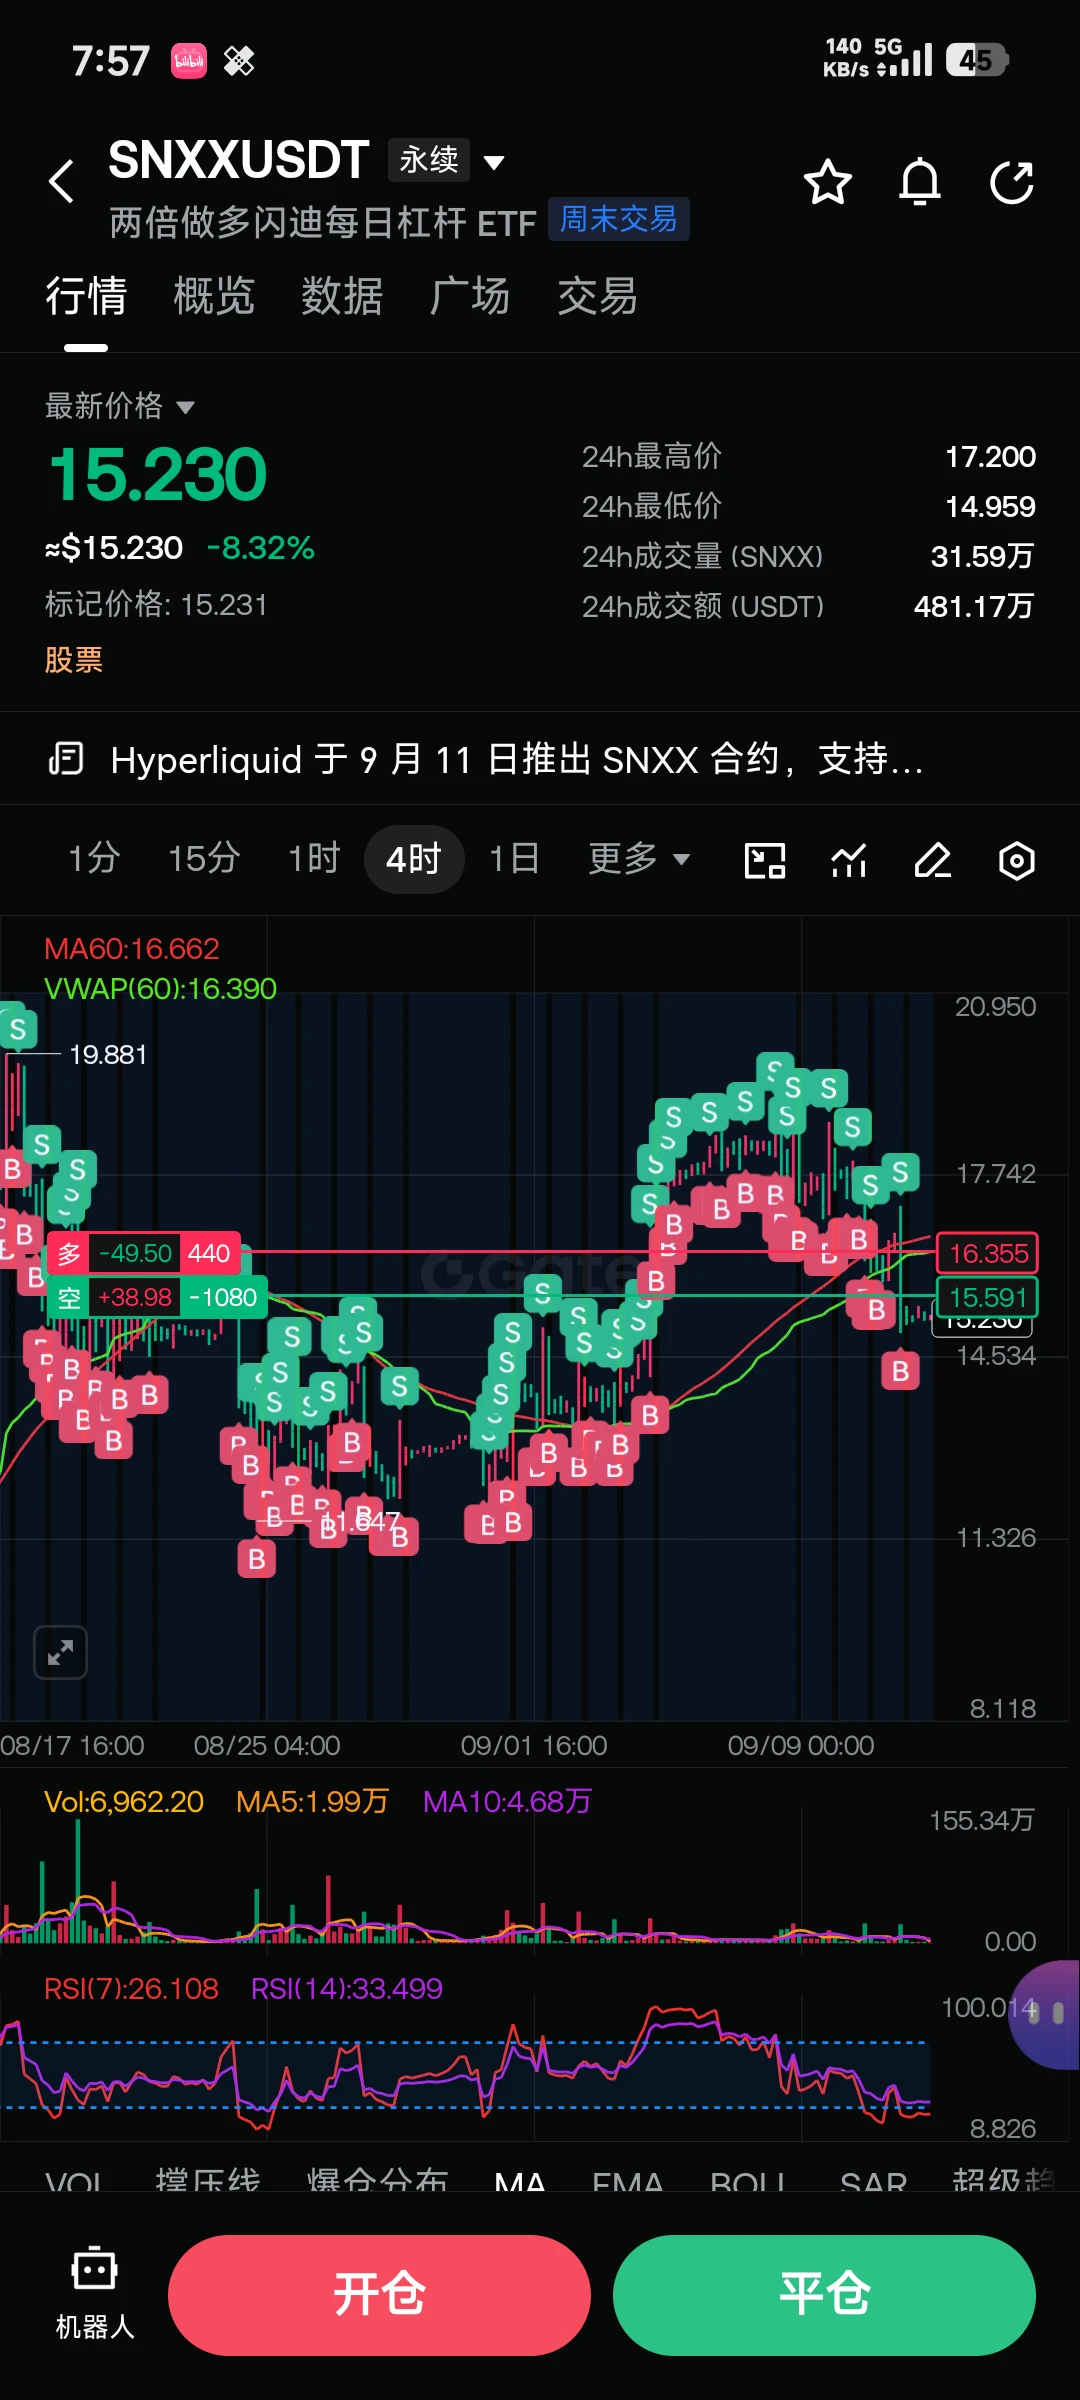Tap the MA60:16.662 indicator legend

[132, 948]
